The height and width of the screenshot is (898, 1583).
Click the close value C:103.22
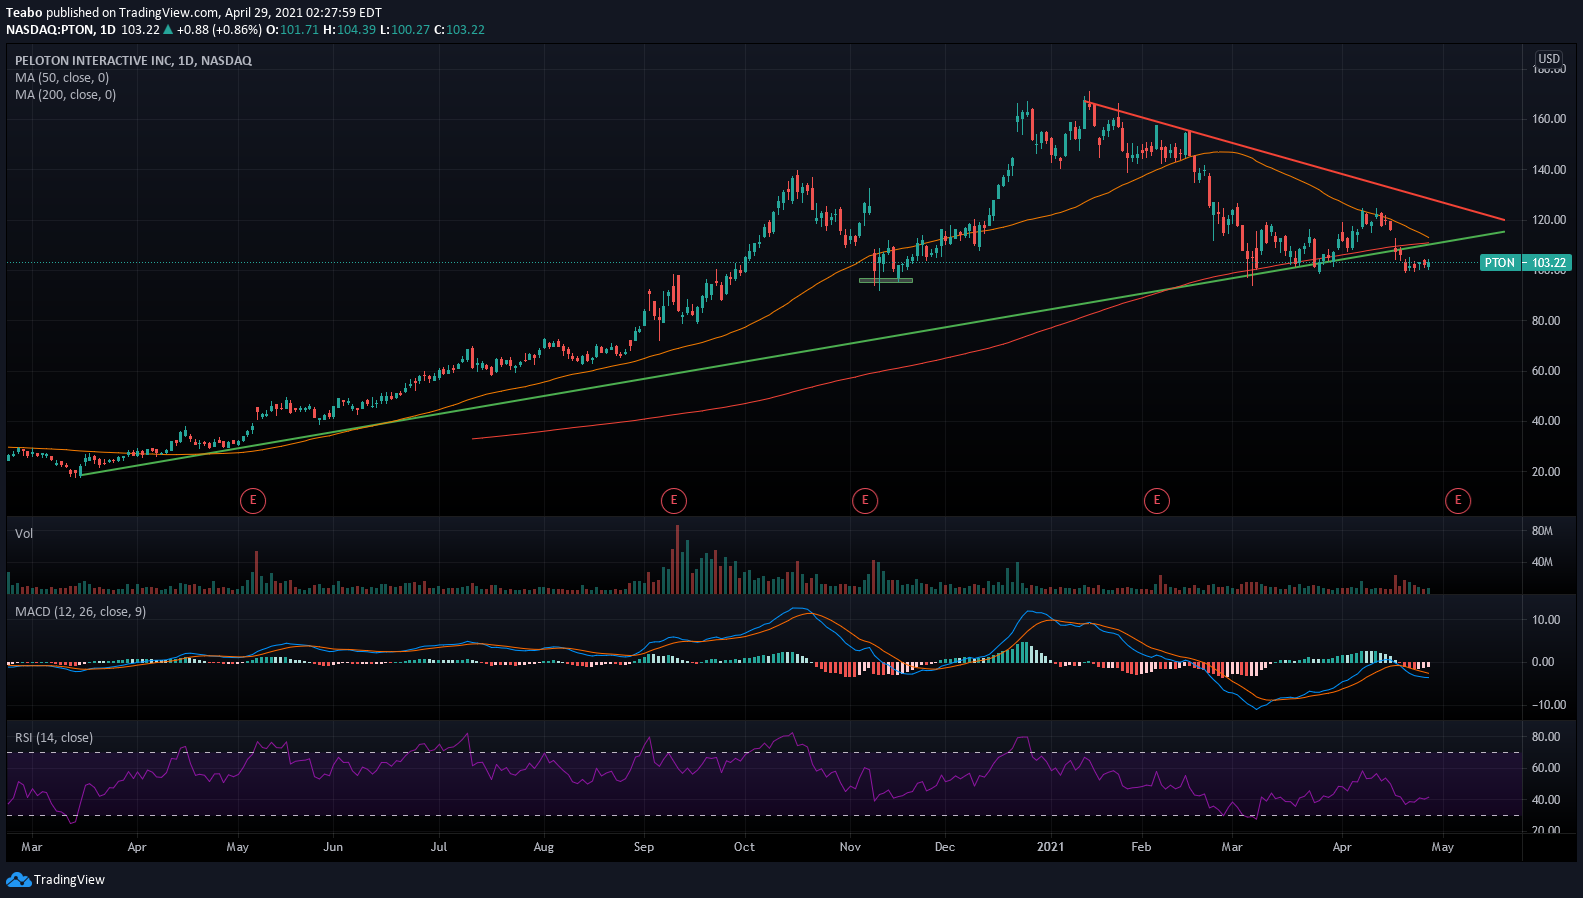459,30
